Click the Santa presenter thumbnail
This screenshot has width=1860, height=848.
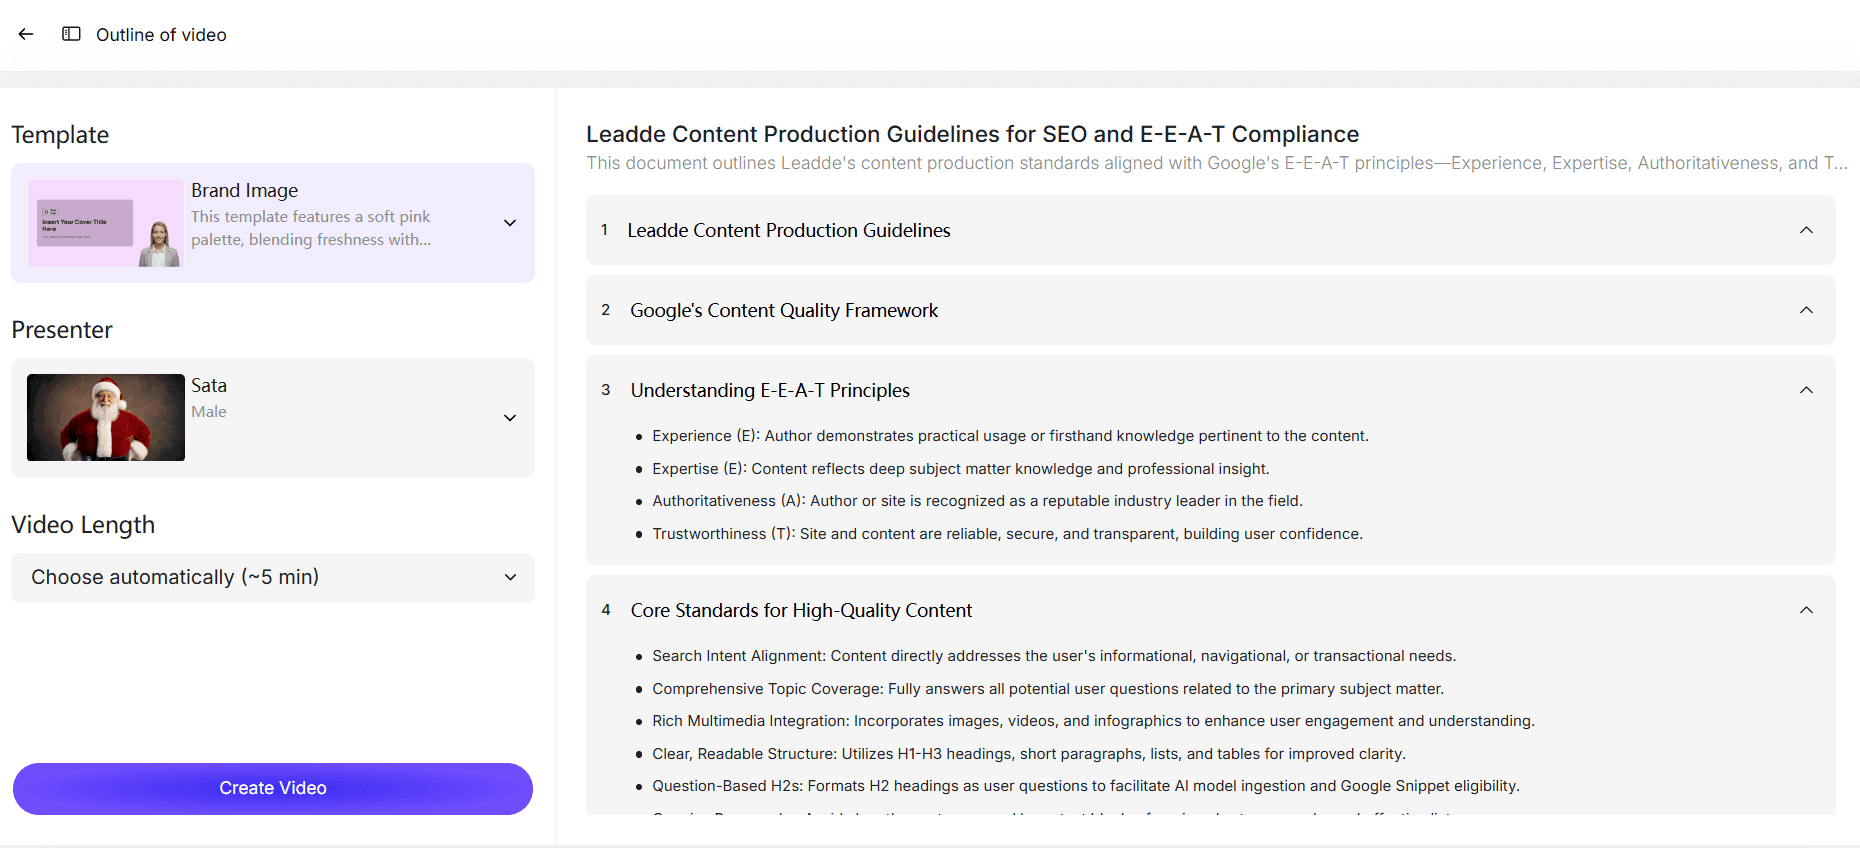point(105,417)
